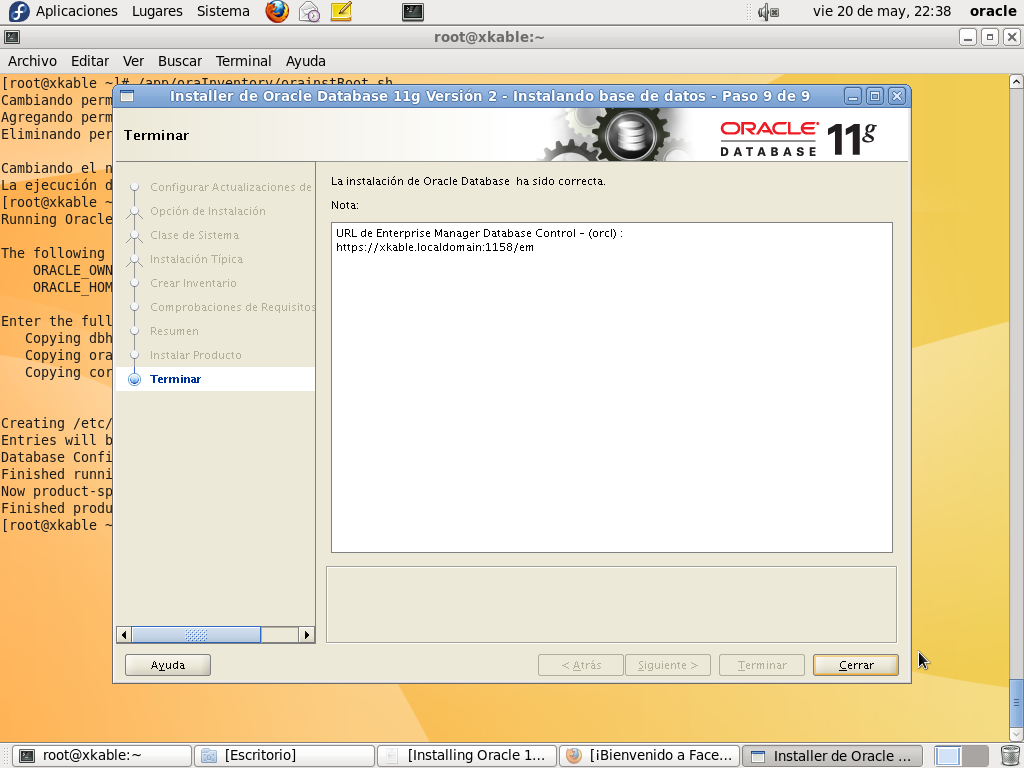The image size is (1024, 768).
Task: Click the Atrás button
Action: pyautogui.click(x=581, y=665)
